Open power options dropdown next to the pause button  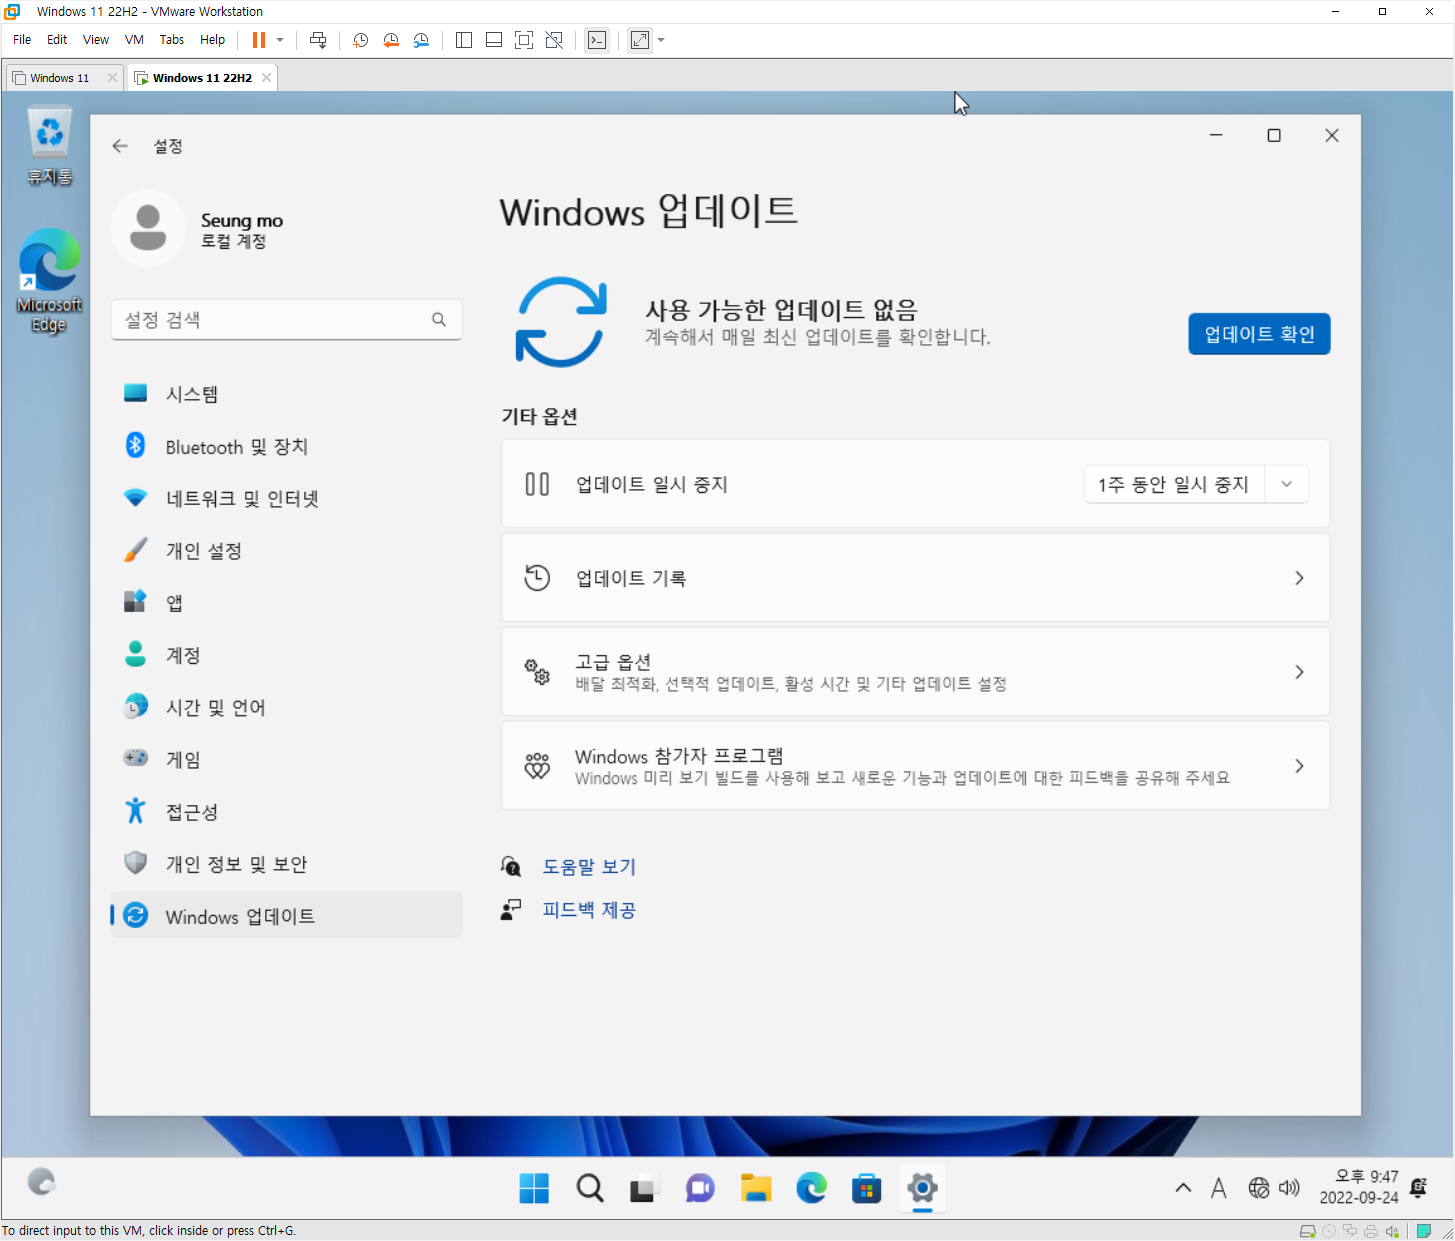[x=280, y=40]
